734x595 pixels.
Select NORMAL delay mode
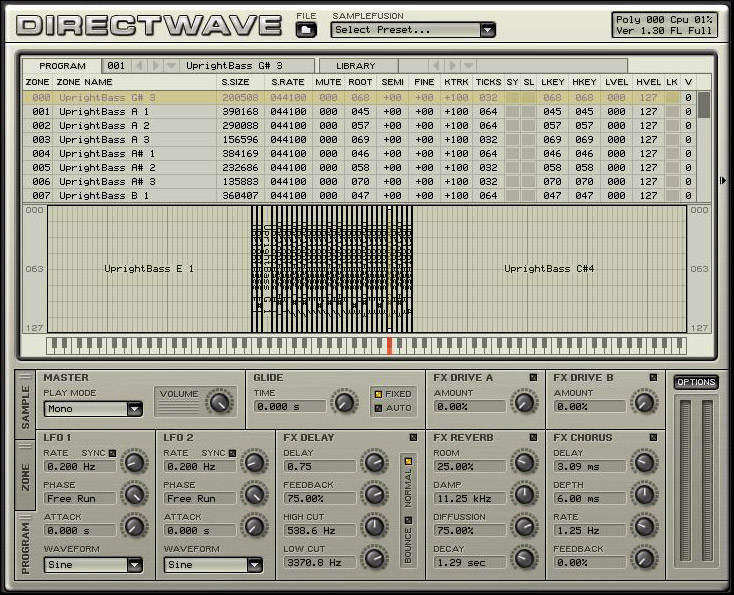click(408, 462)
